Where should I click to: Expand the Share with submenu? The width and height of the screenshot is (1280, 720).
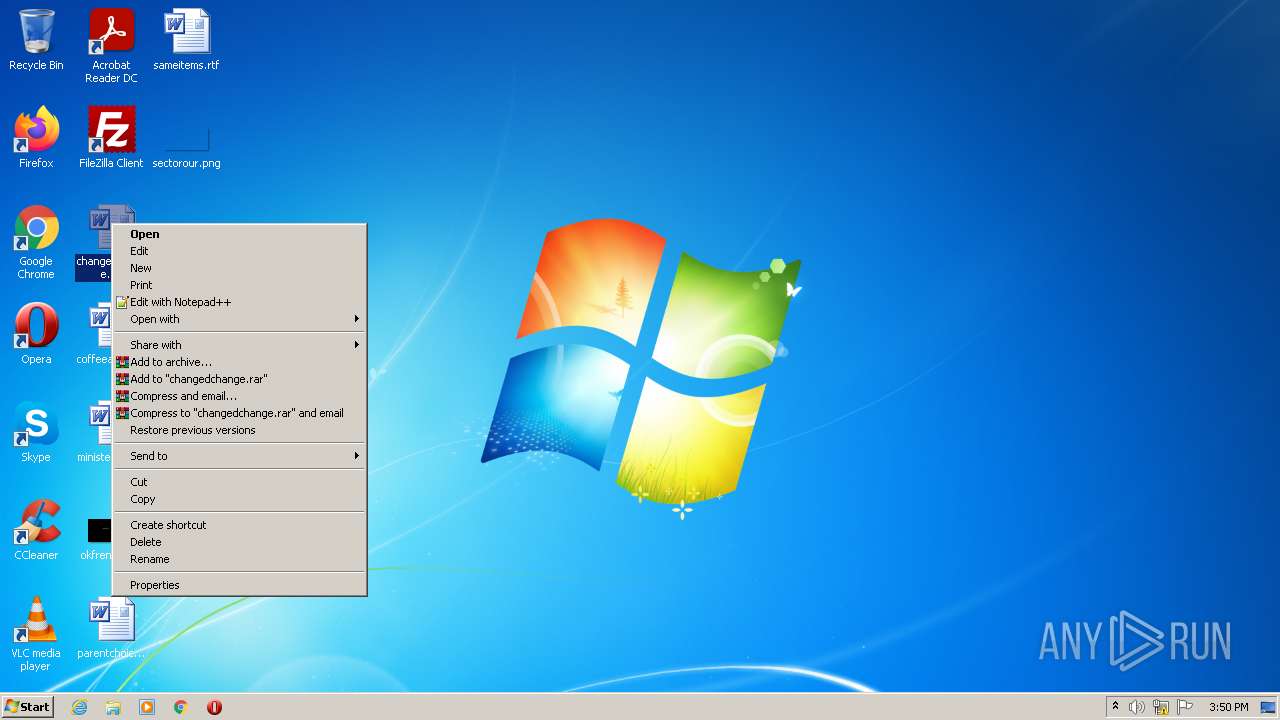239,345
